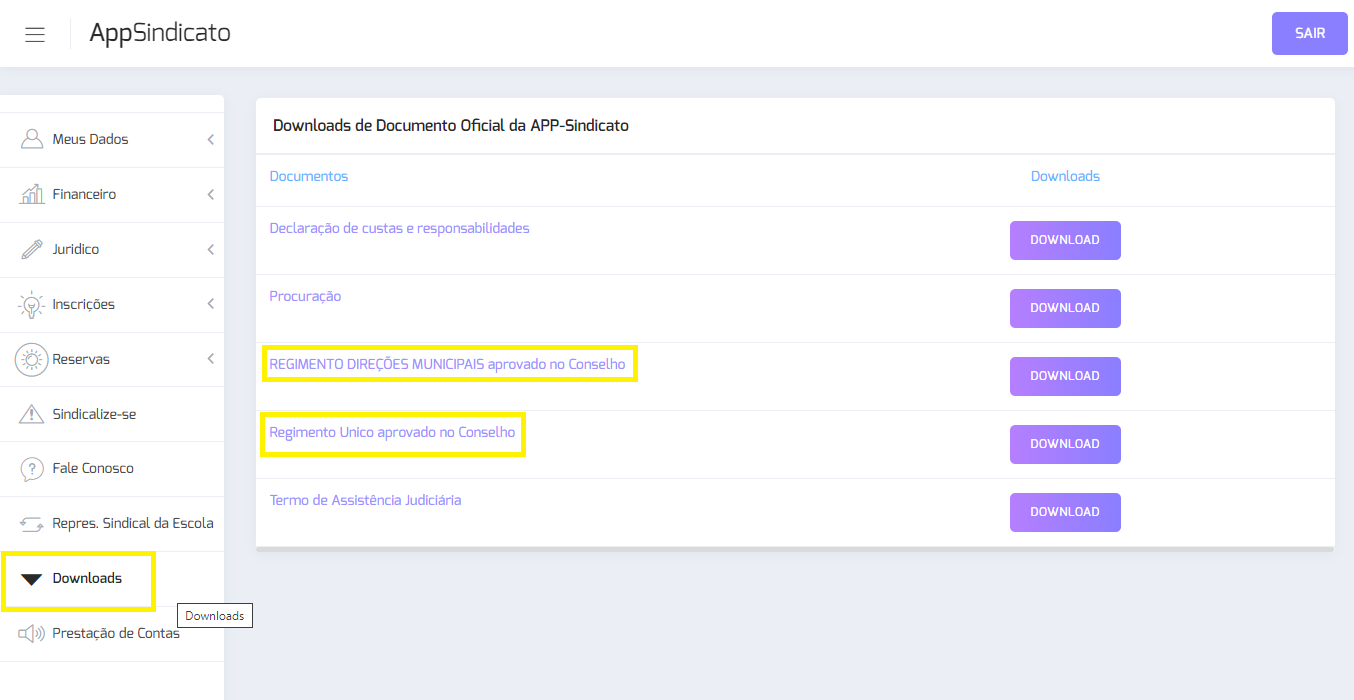Click the Financeiro bar chart icon

coord(32,194)
